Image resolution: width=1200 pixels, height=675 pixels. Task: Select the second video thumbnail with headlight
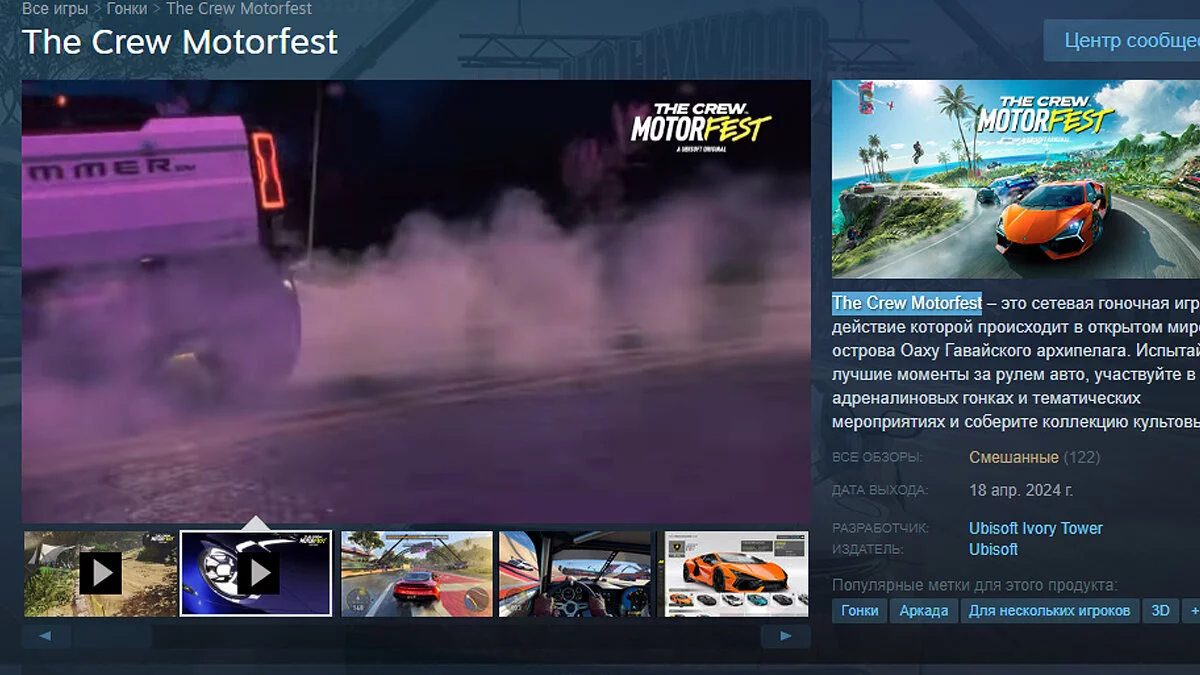[256, 573]
